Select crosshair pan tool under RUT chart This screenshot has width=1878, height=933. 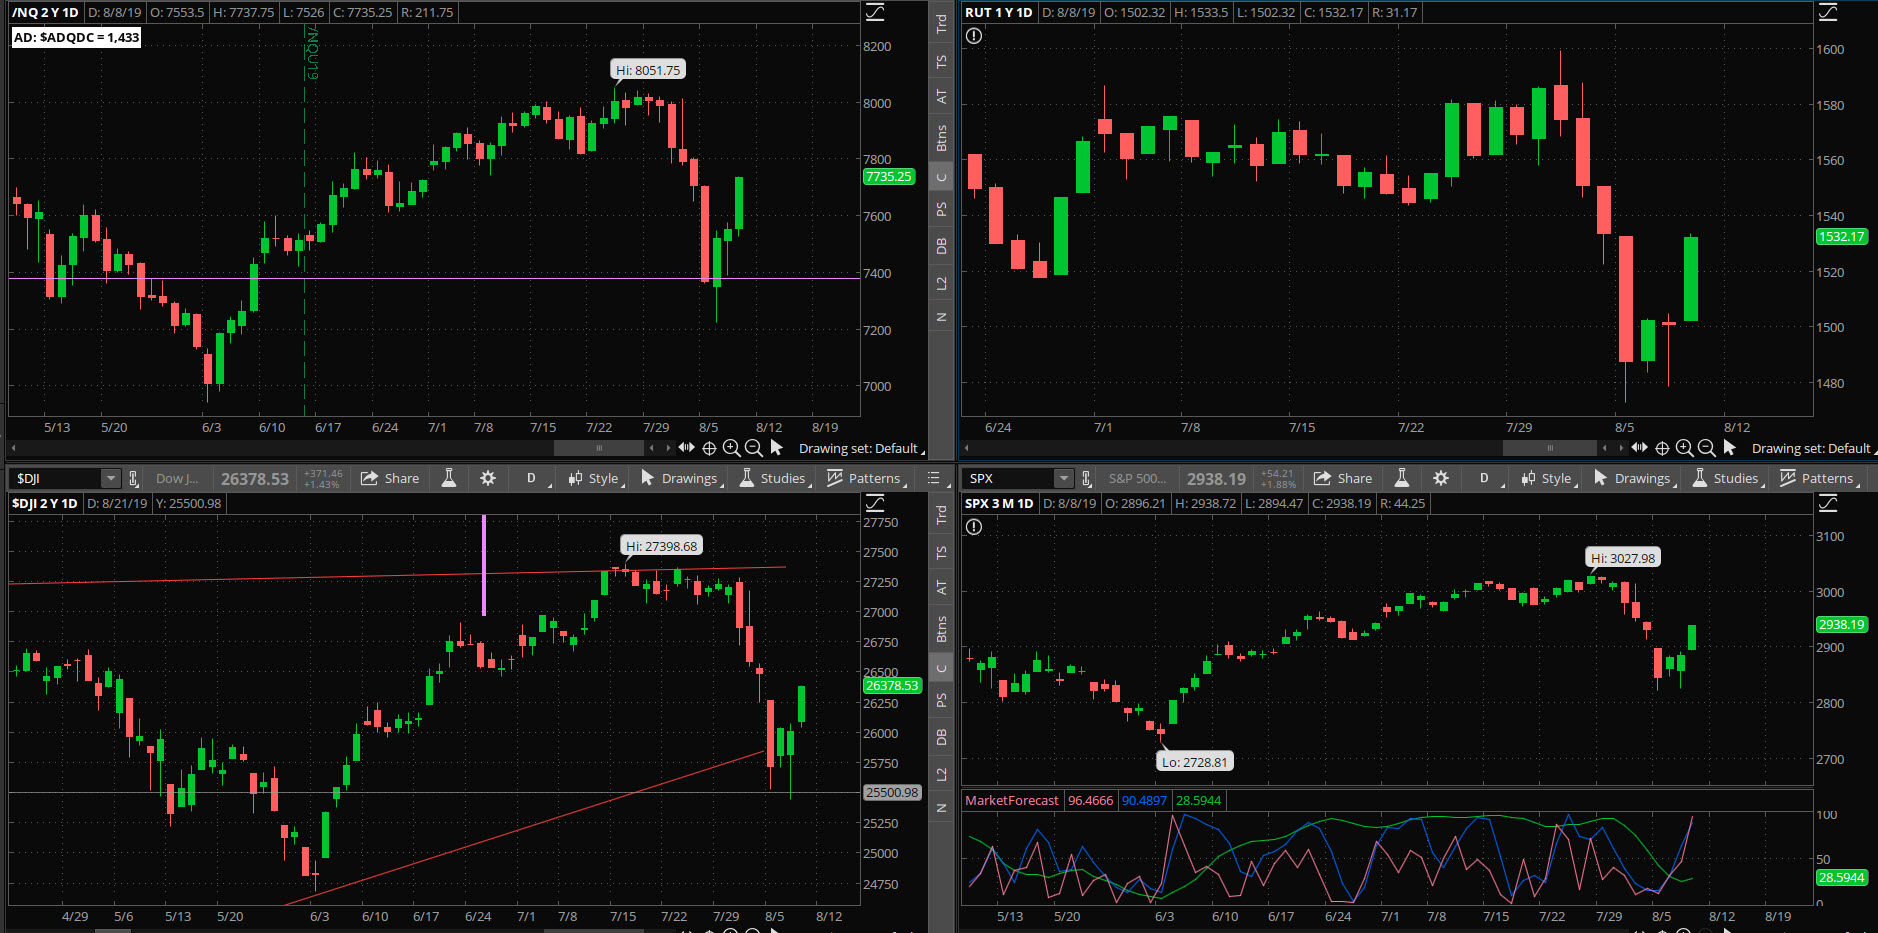tap(1662, 448)
